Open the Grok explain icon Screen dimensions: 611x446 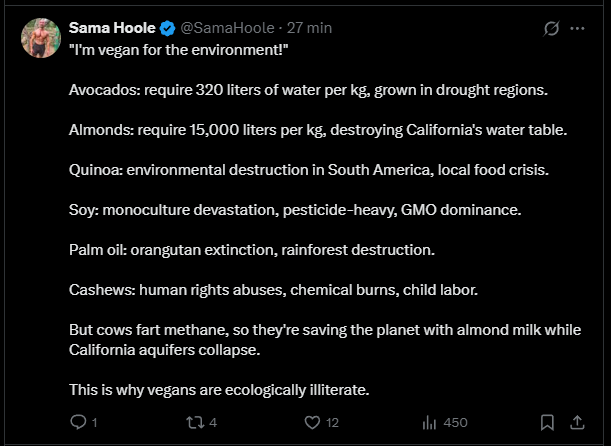tap(549, 29)
